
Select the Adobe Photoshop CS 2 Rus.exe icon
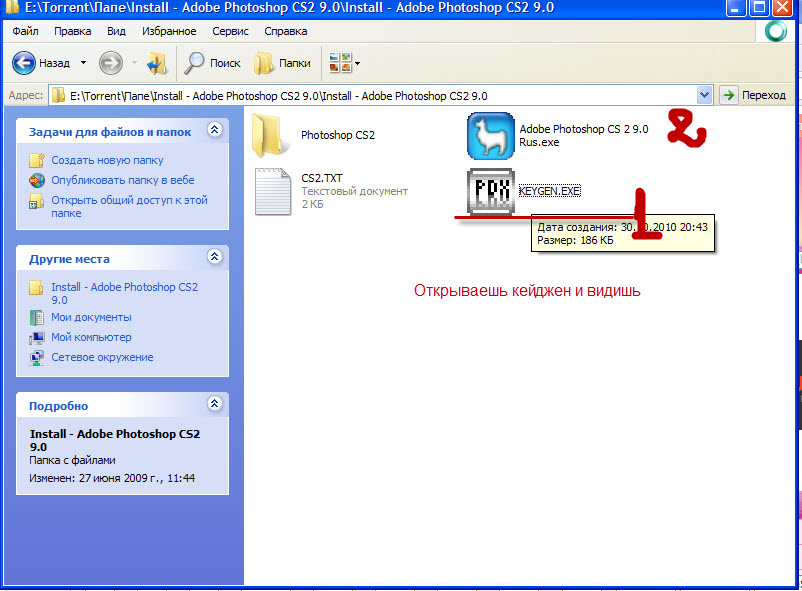point(491,136)
